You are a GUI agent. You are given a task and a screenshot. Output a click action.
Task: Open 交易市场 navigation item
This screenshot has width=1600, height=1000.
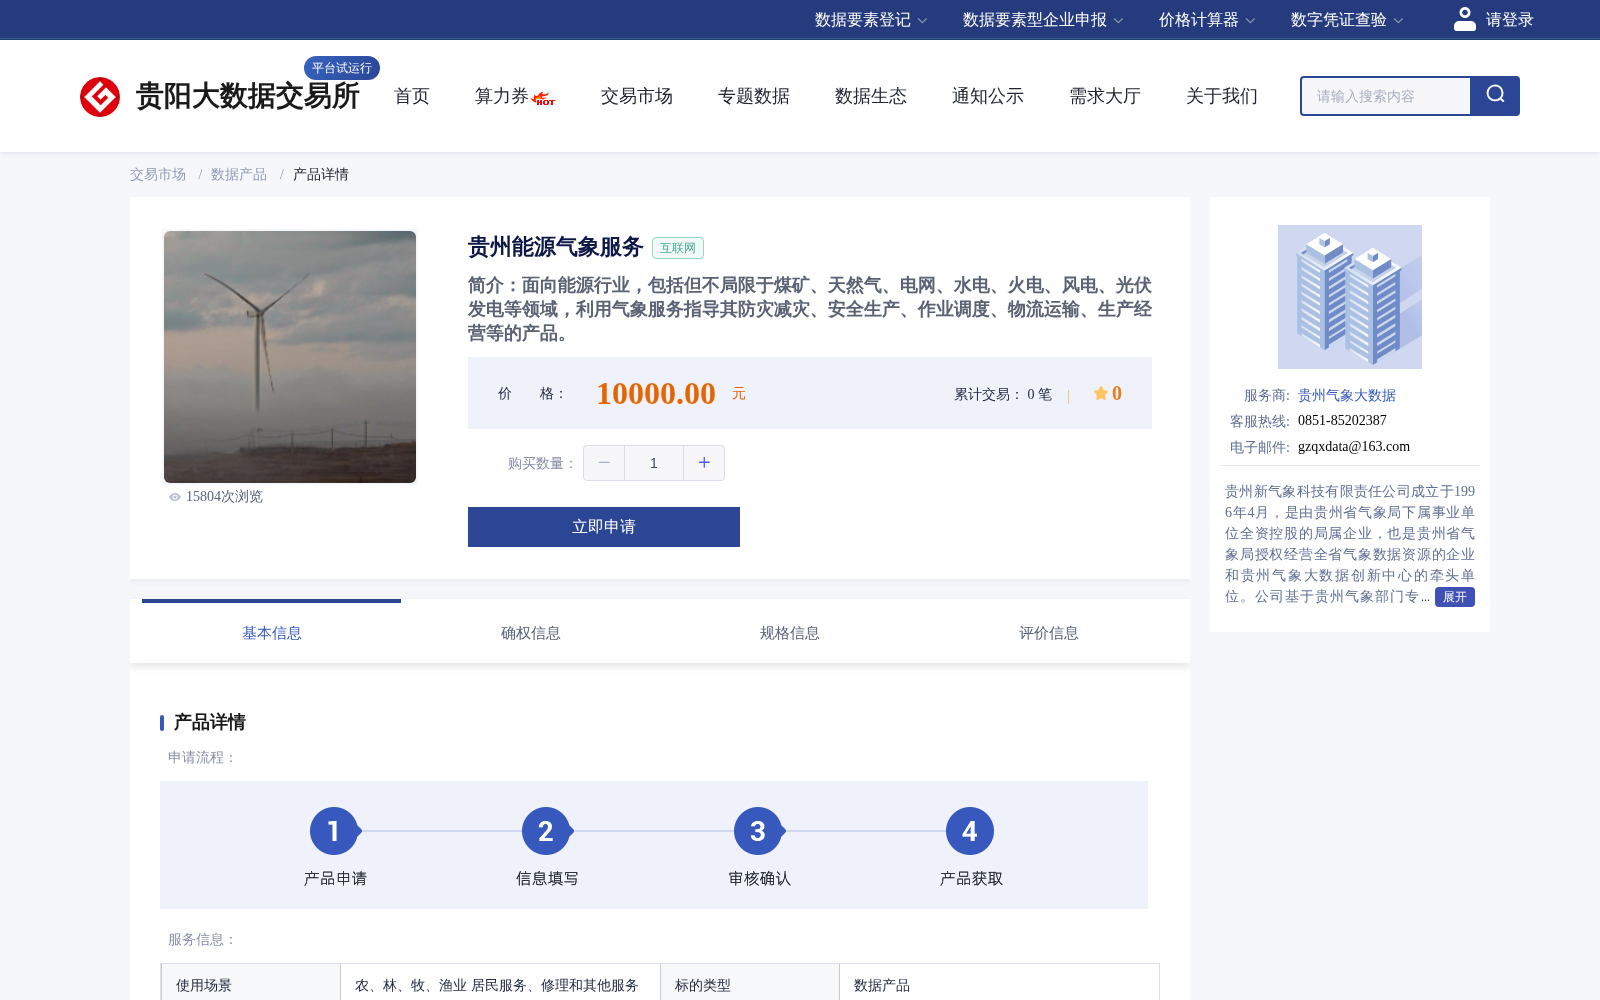coord(637,96)
